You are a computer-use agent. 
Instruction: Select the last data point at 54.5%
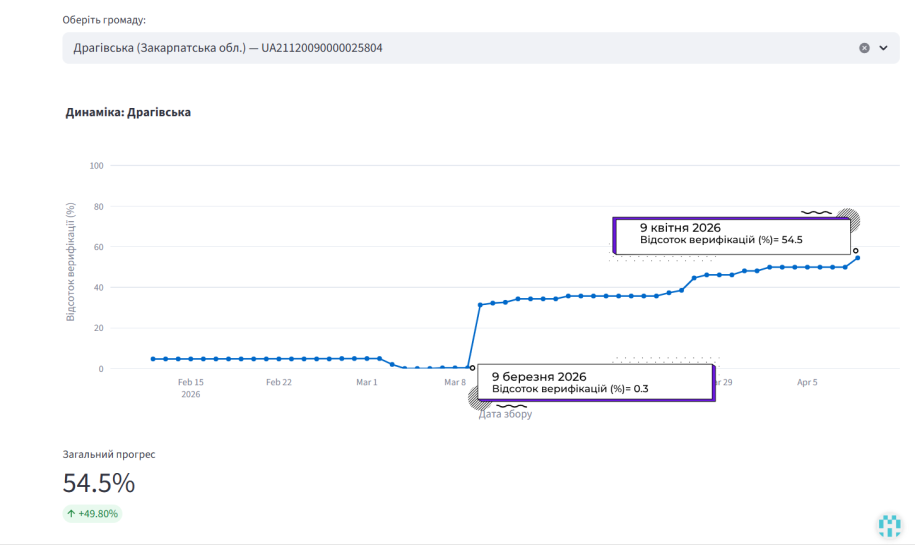pos(857,258)
